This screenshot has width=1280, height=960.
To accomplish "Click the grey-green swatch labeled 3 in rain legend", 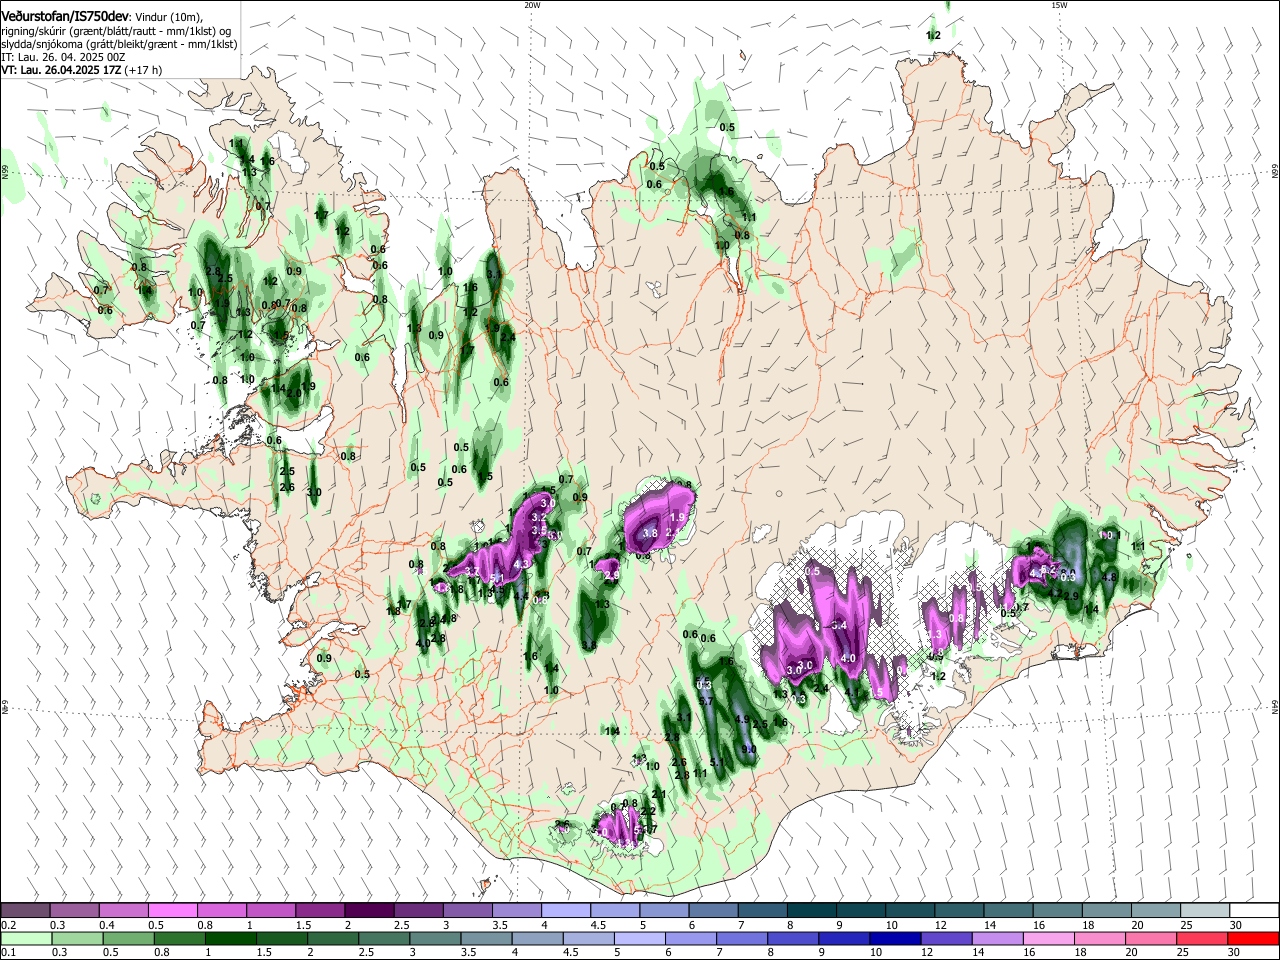I will click(x=434, y=938).
